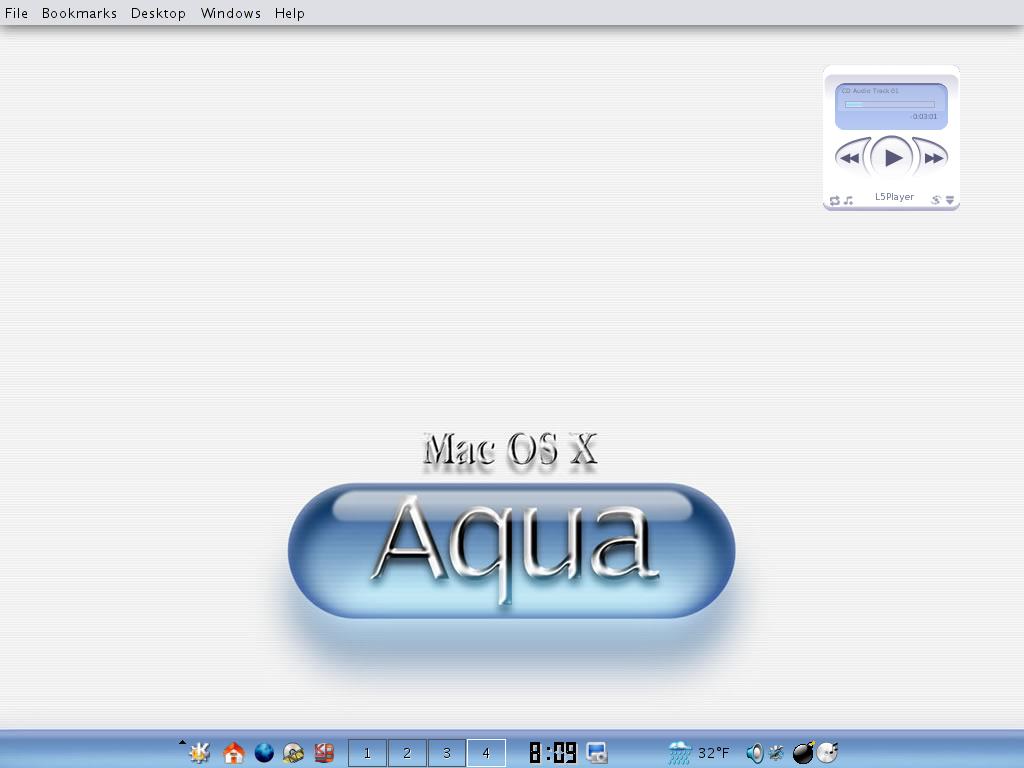Open the Windows menu

(231, 13)
